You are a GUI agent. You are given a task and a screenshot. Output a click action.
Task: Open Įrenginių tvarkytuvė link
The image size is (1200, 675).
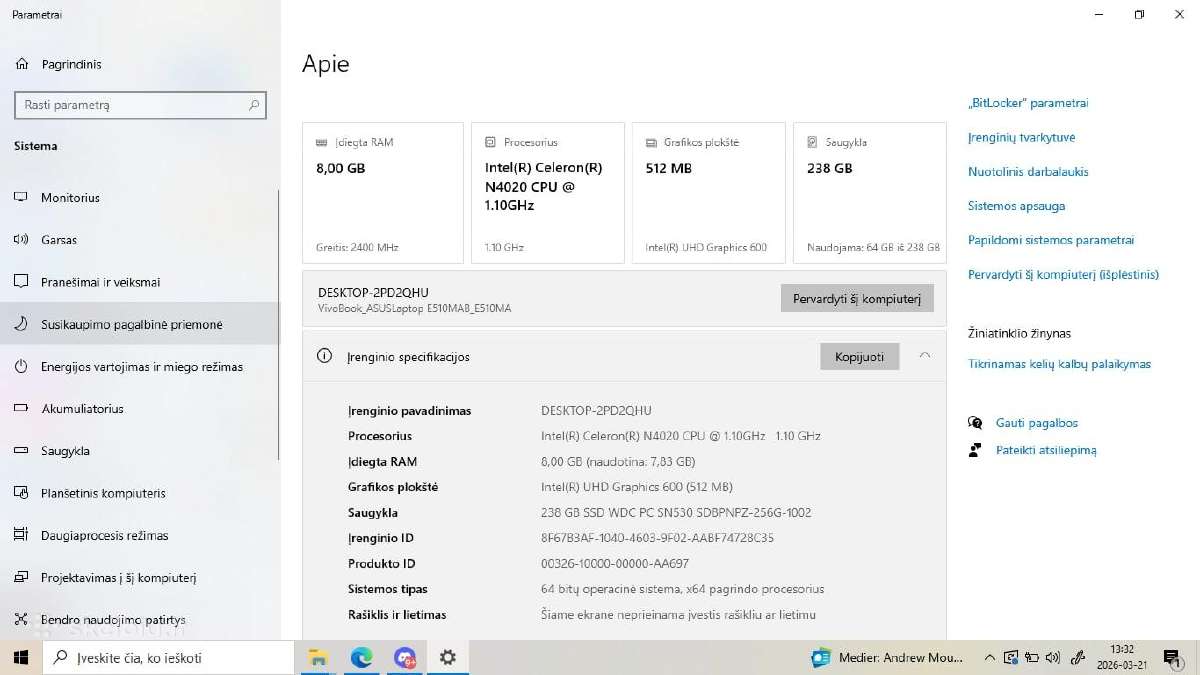(x=1021, y=137)
